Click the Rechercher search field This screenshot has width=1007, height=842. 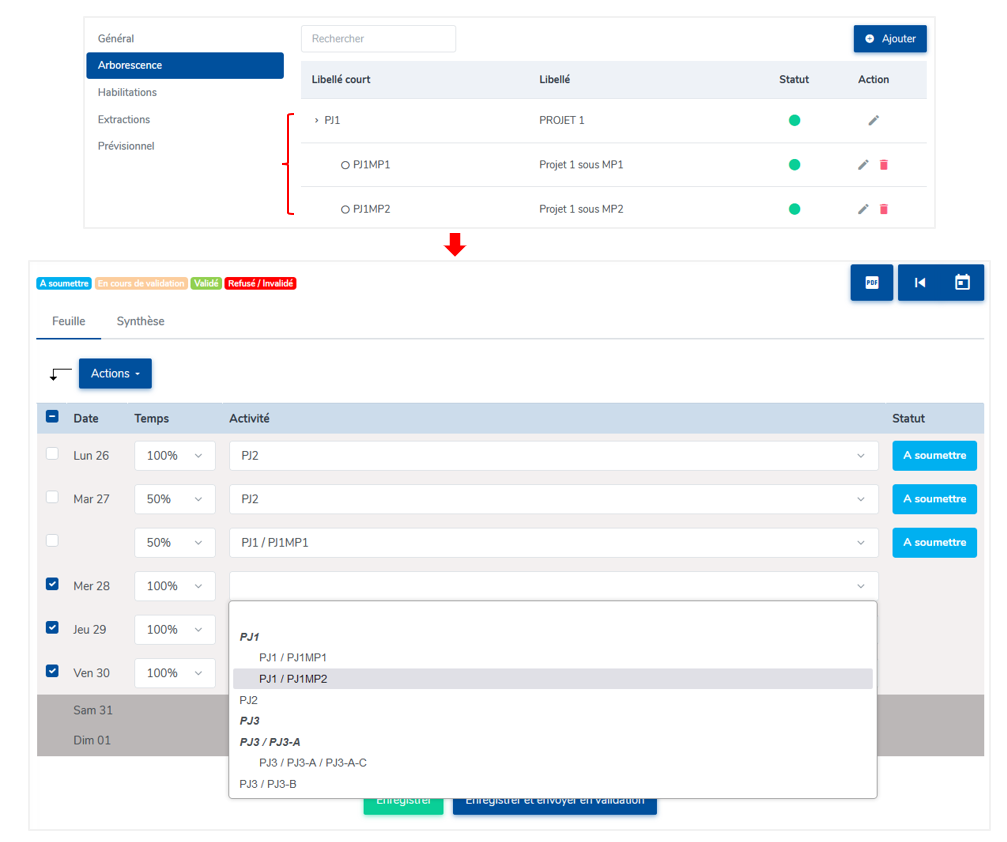(378, 39)
